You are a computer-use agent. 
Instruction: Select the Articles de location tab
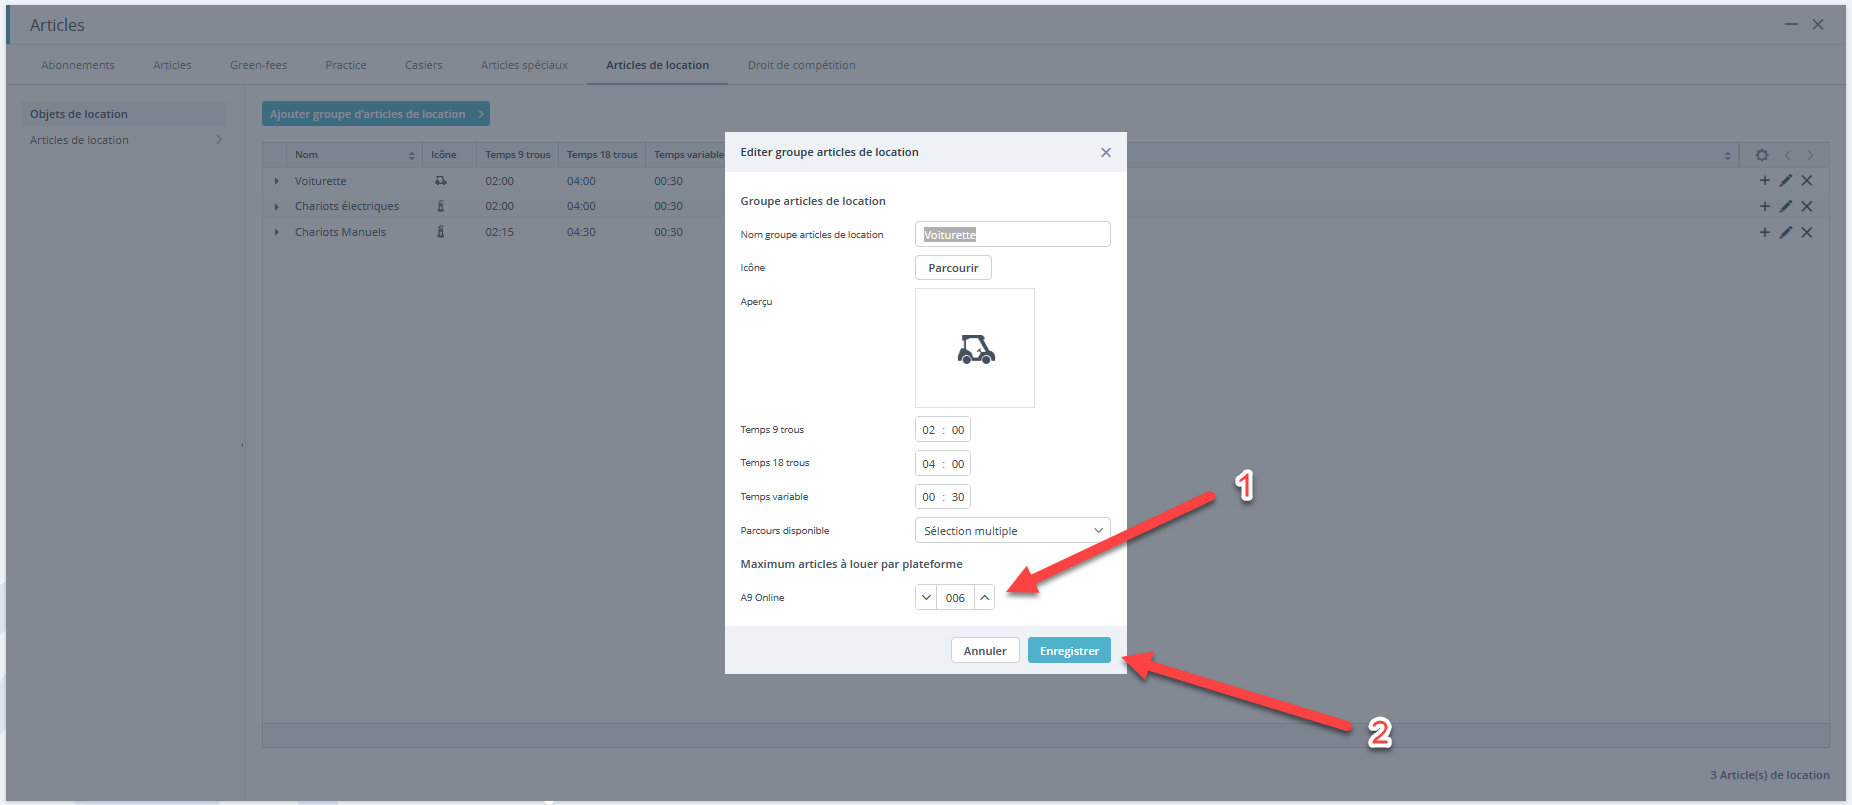pos(657,65)
